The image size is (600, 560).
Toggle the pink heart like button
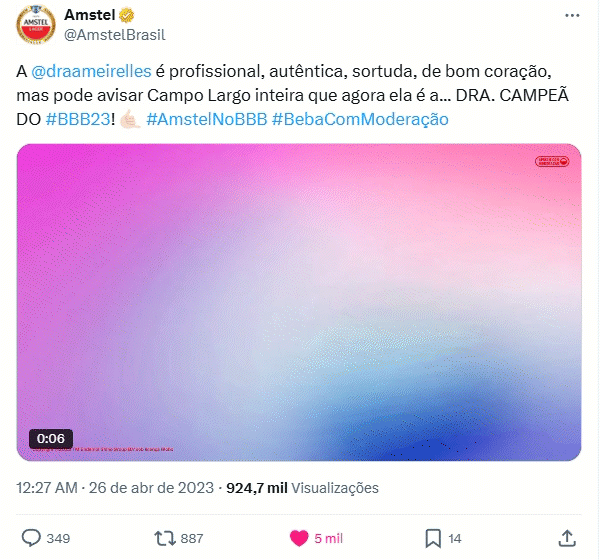tap(299, 538)
